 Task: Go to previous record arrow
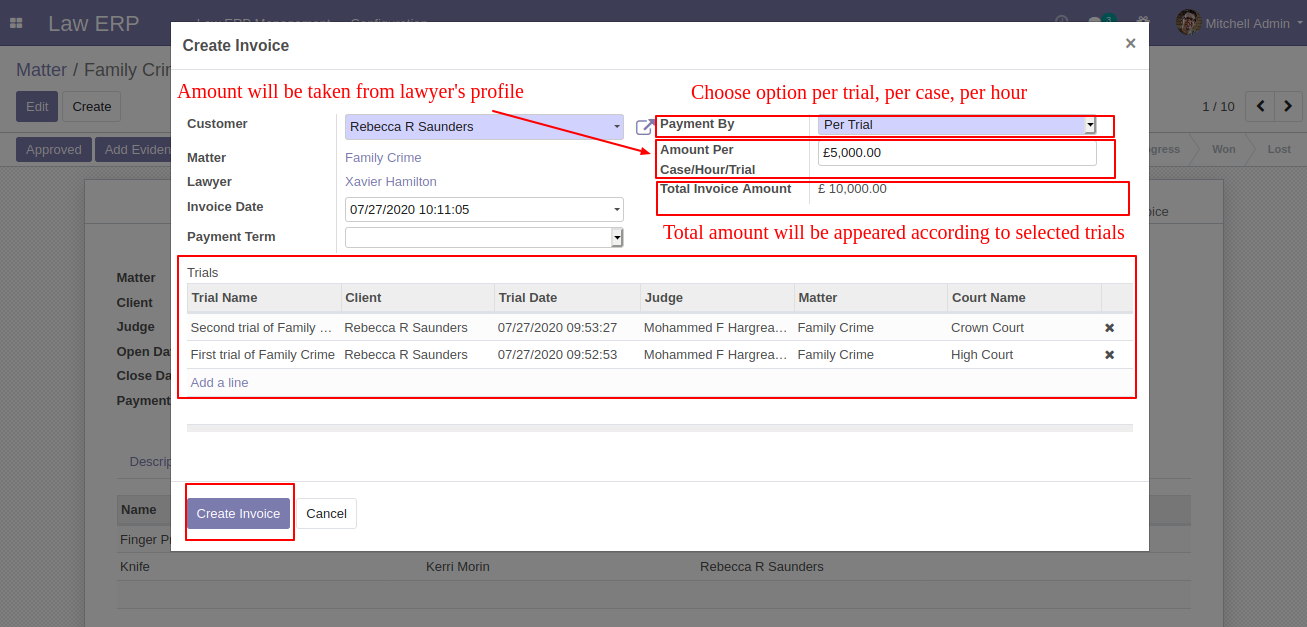1260,106
